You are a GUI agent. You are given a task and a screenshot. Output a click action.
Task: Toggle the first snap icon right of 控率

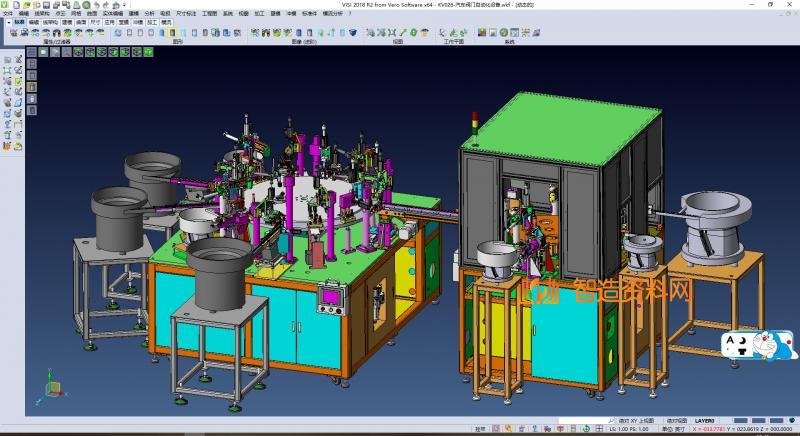click(497, 429)
